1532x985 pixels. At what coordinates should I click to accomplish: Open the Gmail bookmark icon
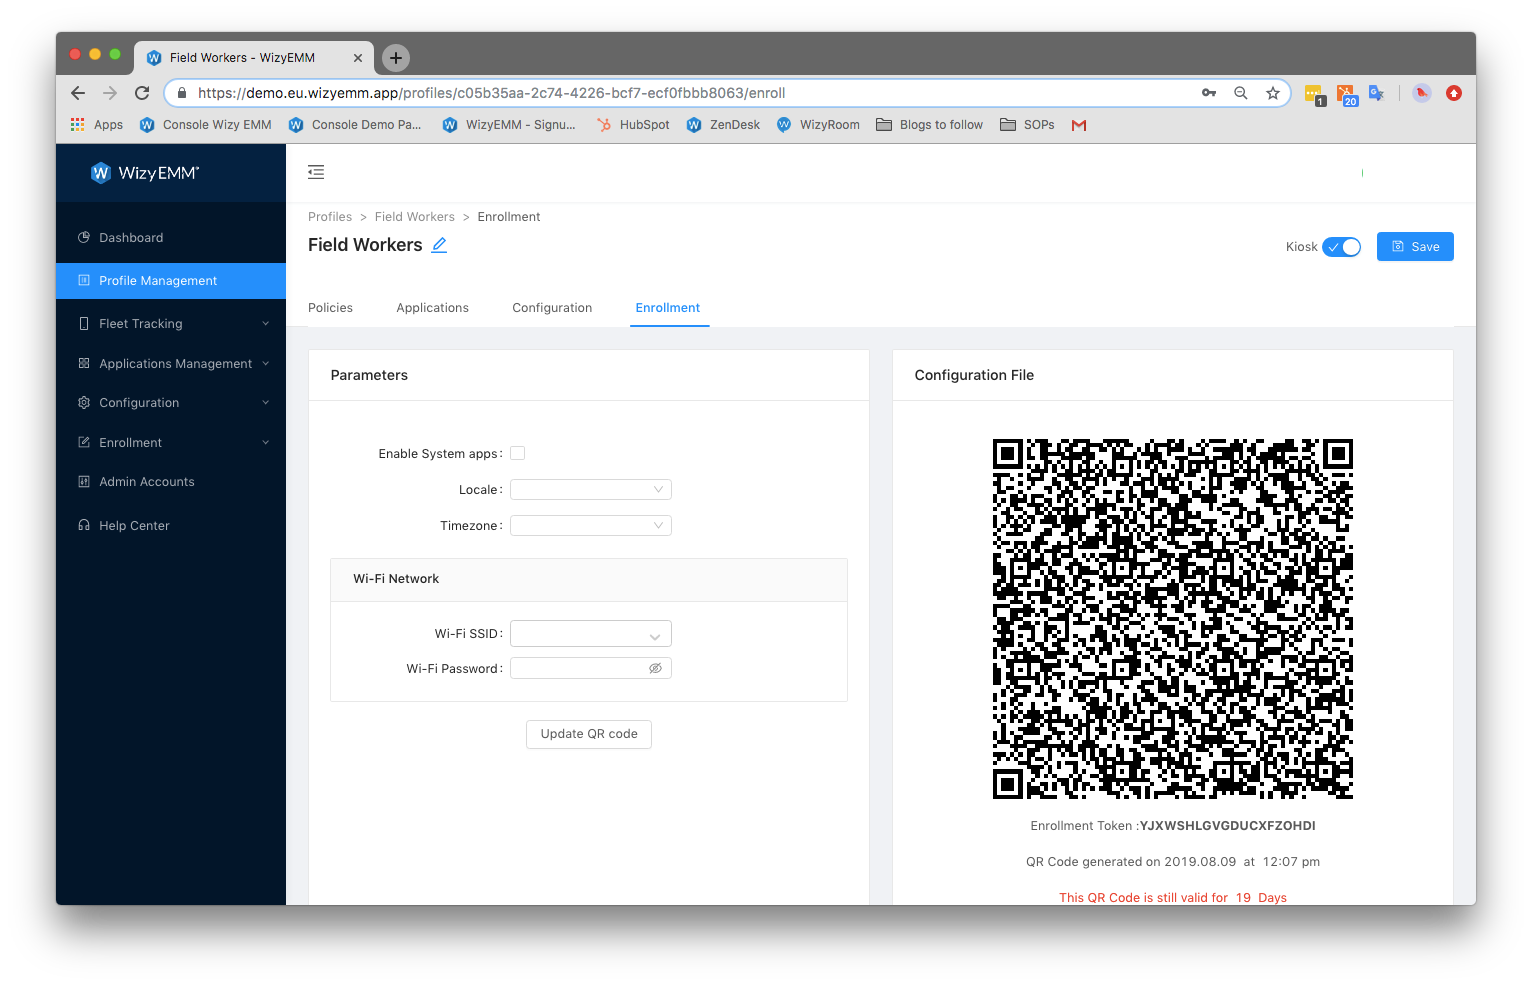coord(1079,125)
